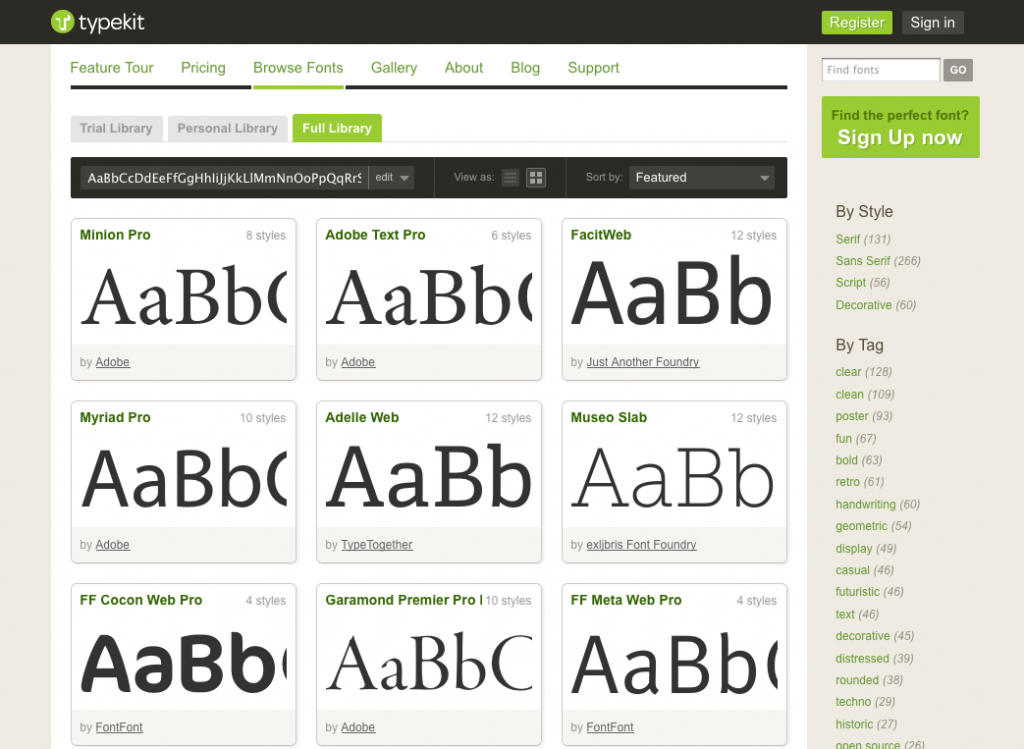Image resolution: width=1024 pixels, height=749 pixels.
Task: Switch to grid view icon
Action: pyautogui.click(x=536, y=178)
